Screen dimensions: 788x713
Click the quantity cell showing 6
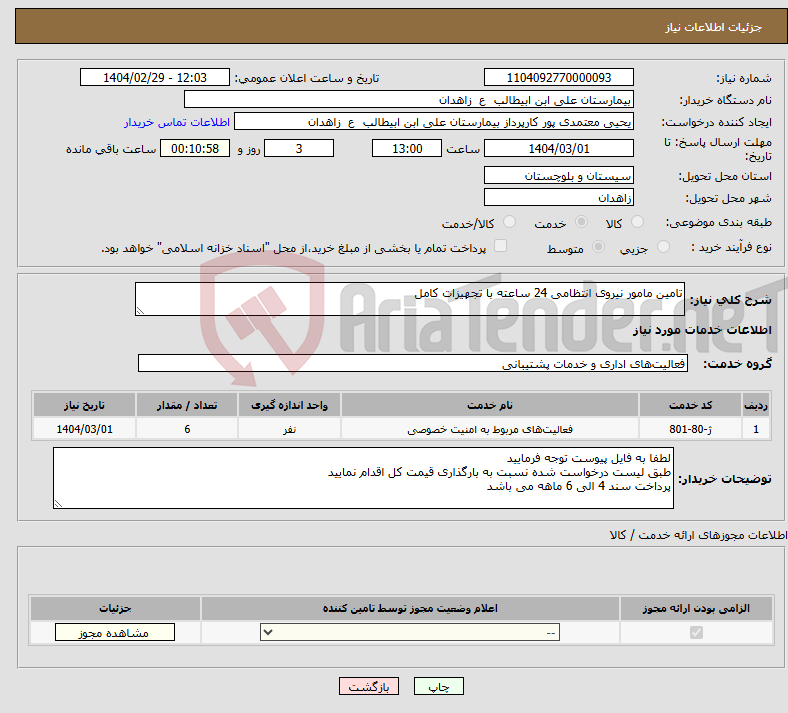(187, 429)
